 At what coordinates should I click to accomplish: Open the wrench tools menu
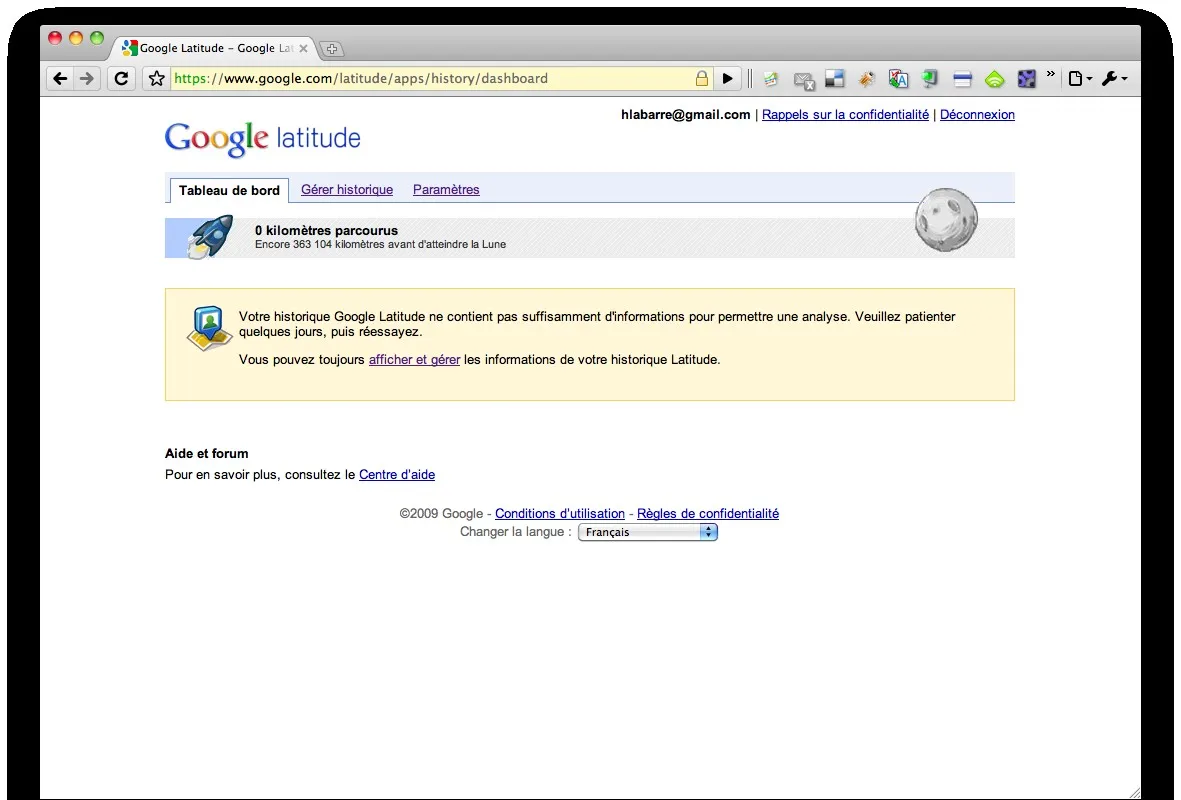(x=1114, y=78)
